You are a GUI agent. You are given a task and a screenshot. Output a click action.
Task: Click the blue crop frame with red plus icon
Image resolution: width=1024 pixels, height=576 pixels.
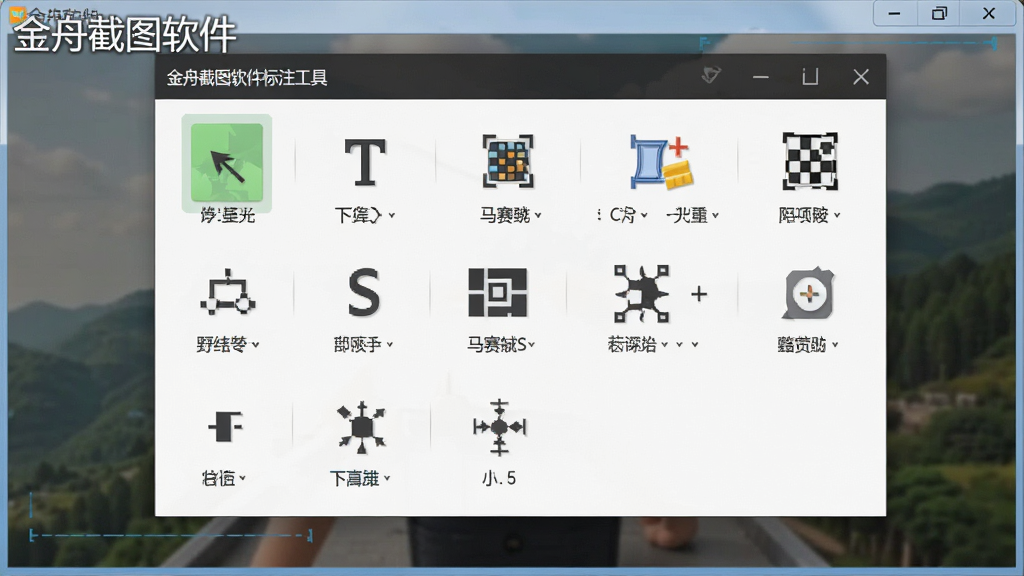click(x=660, y=162)
